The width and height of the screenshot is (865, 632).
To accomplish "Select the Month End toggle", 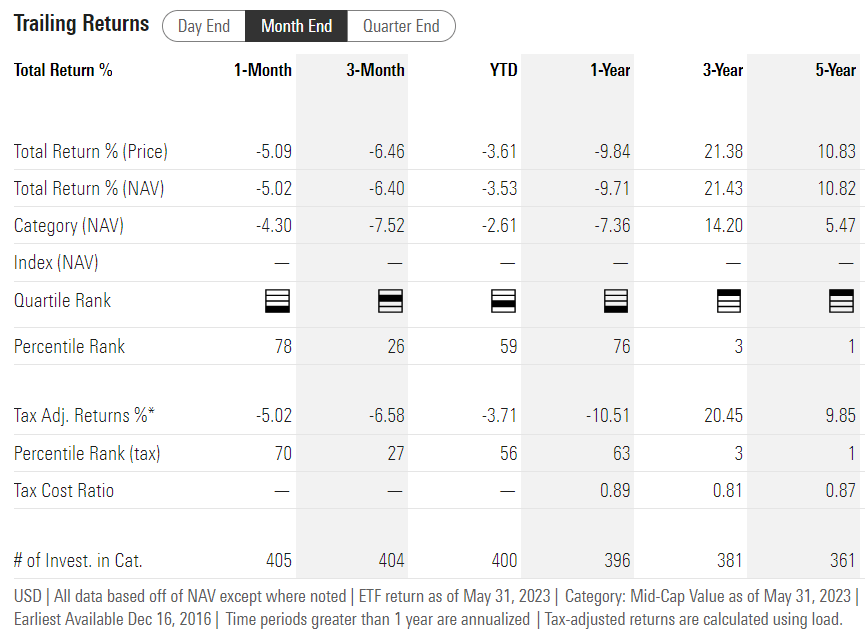I will [296, 26].
